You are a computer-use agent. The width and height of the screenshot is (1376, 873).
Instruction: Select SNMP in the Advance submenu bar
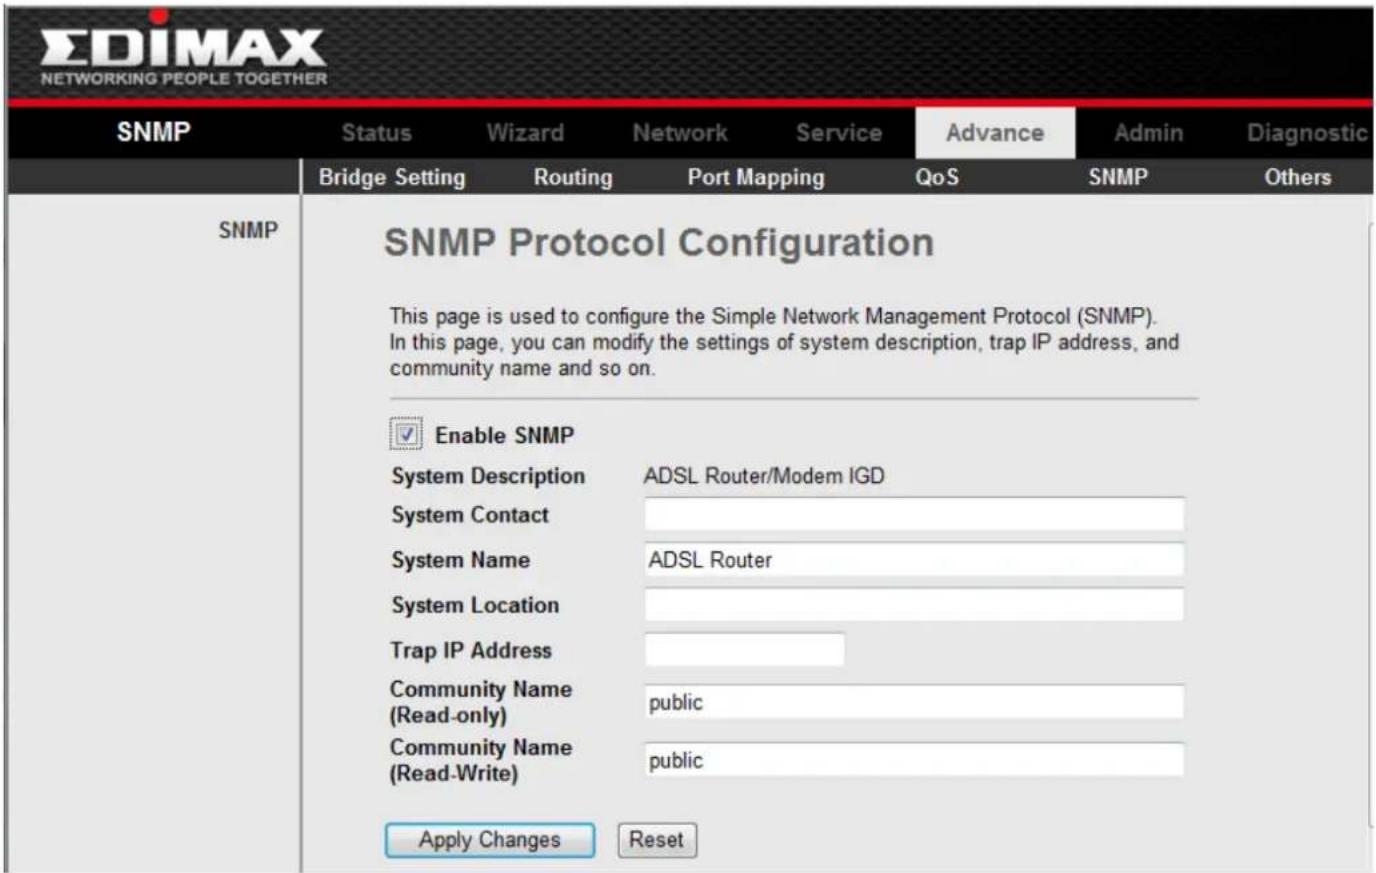pos(1118,177)
